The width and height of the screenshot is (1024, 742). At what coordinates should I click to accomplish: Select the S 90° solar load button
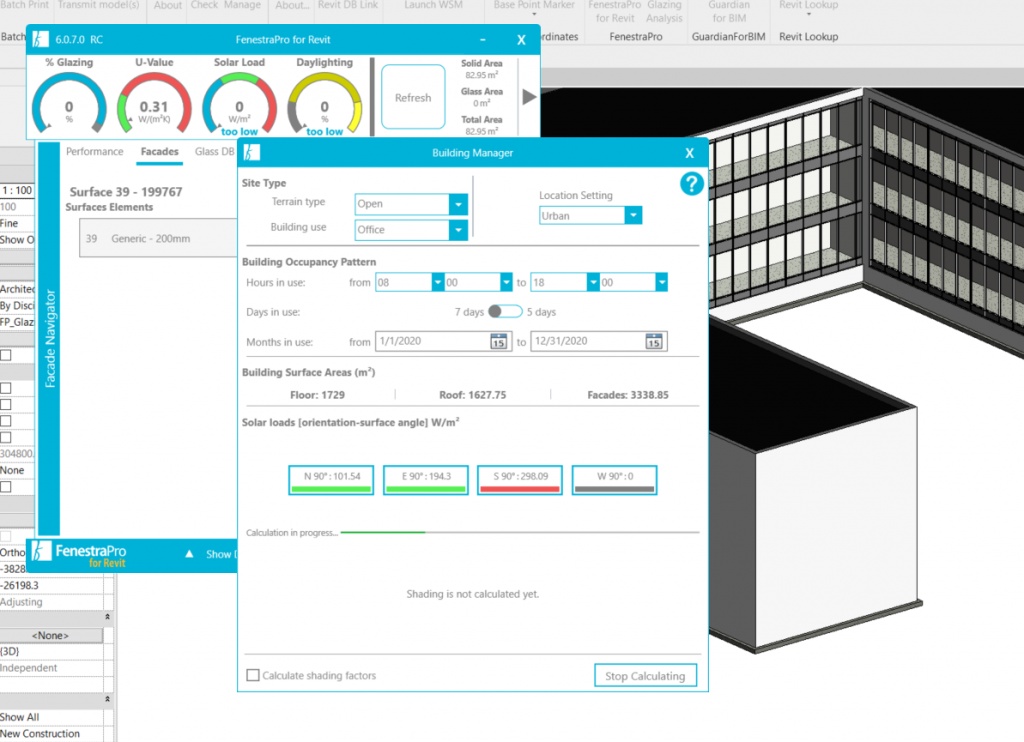[520, 479]
